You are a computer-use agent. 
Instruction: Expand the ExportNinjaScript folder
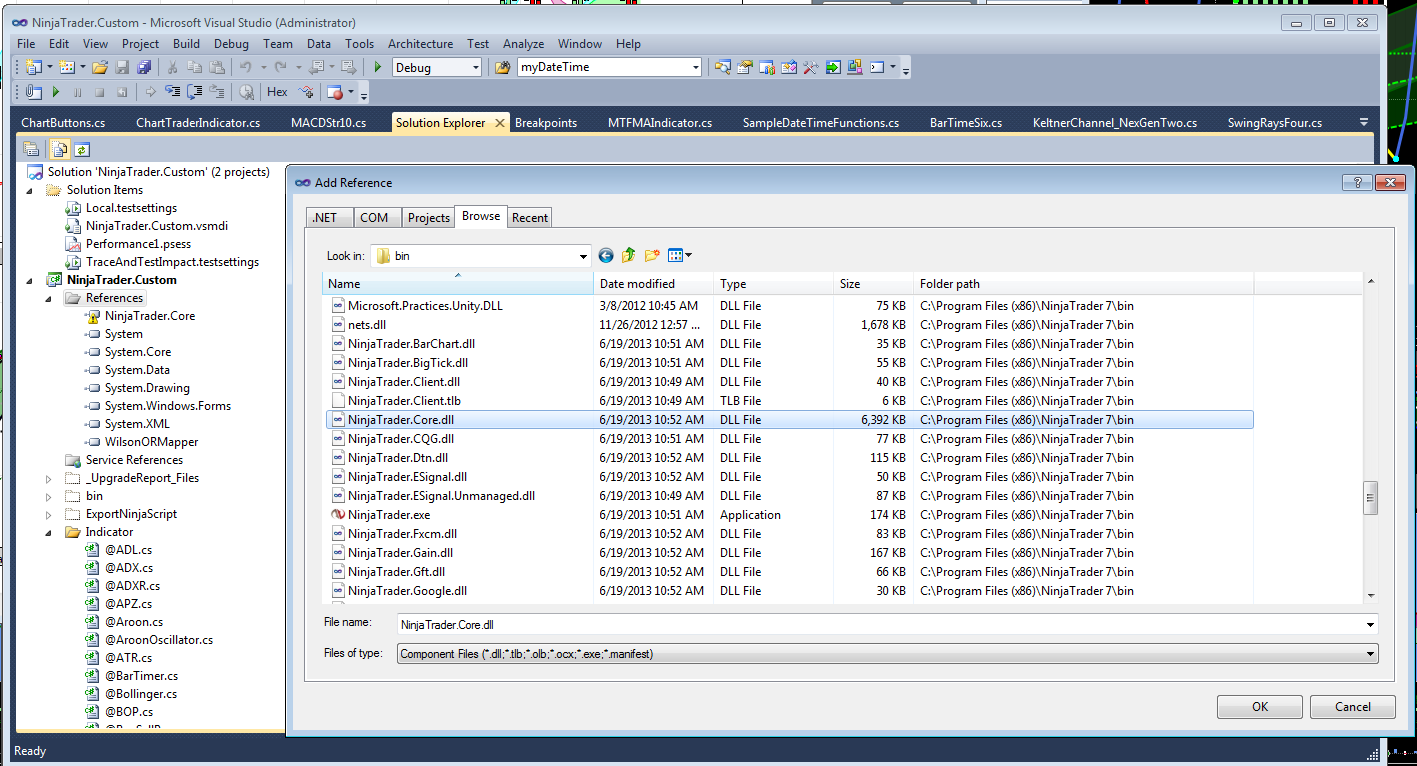tap(48, 514)
